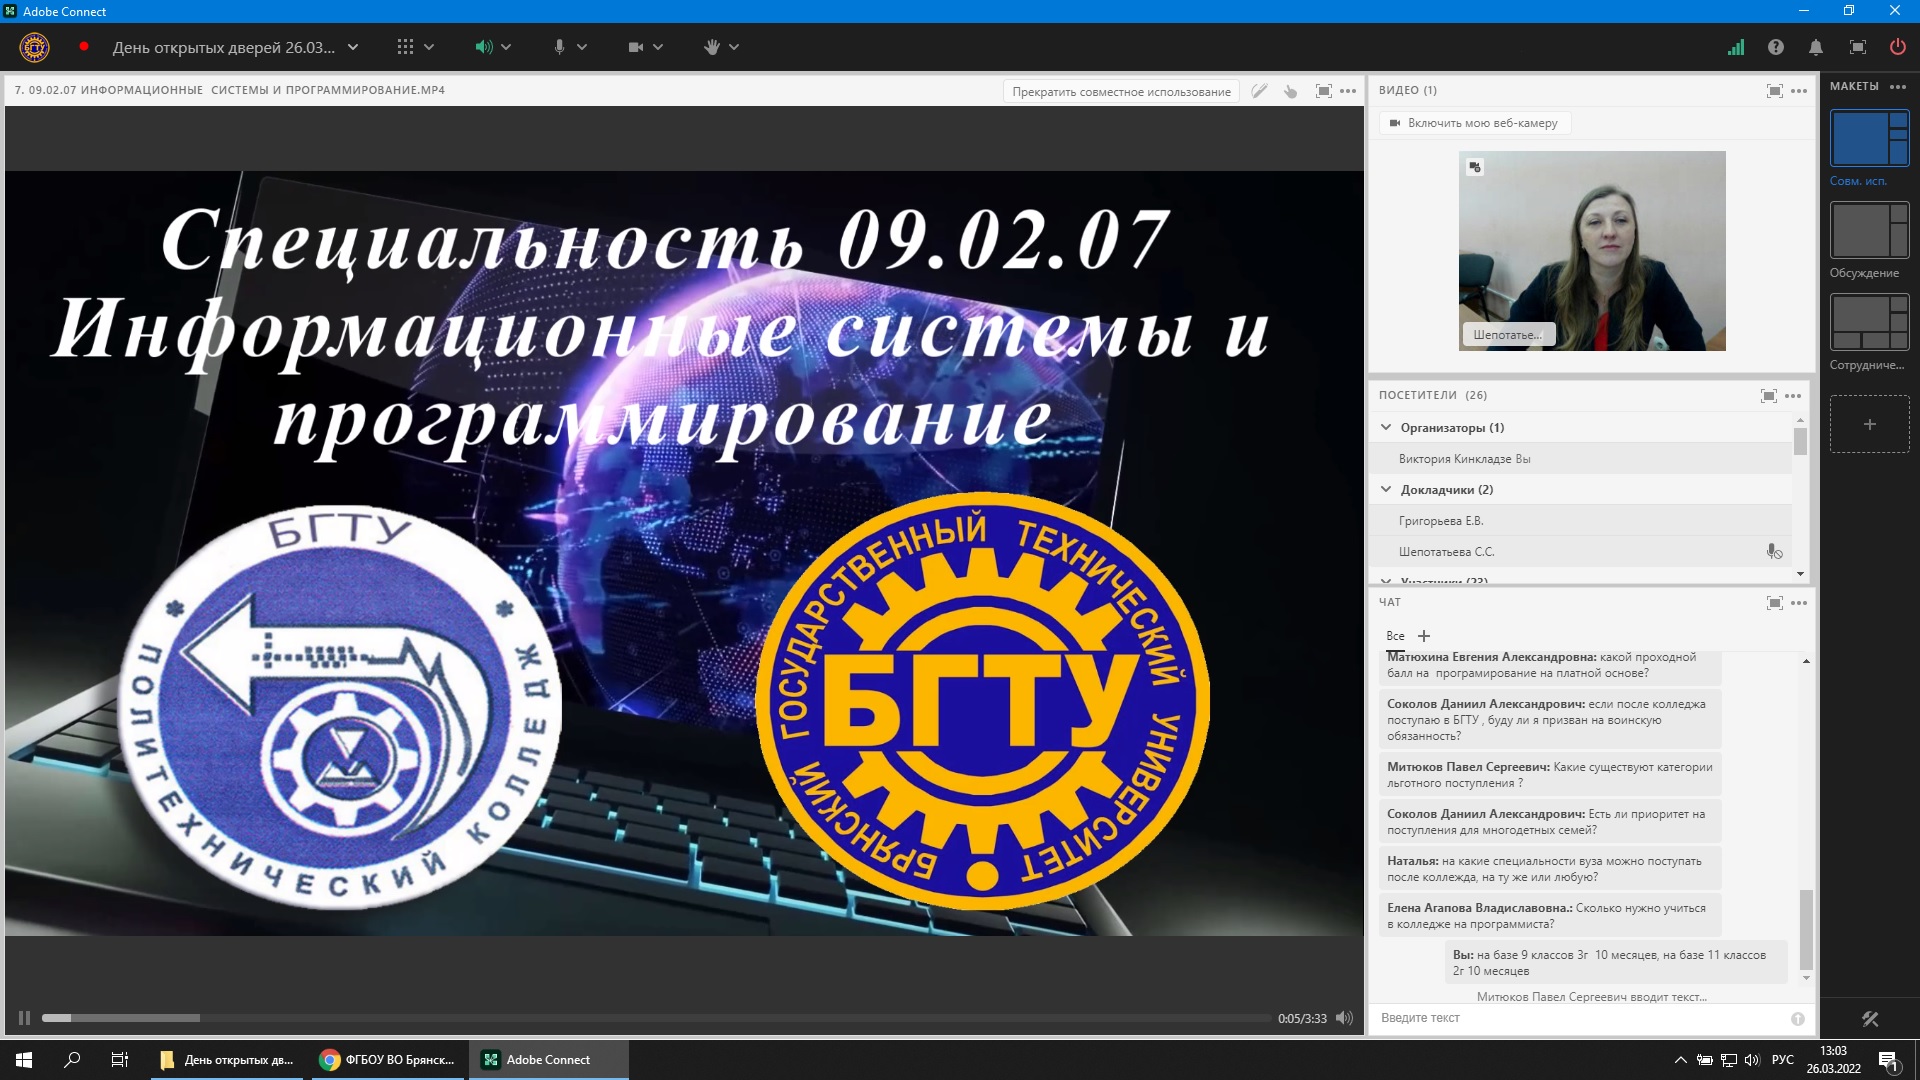This screenshot has height=1080, width=1920.
Task: Maximize the share pod
Action: tap(1324, 91)
